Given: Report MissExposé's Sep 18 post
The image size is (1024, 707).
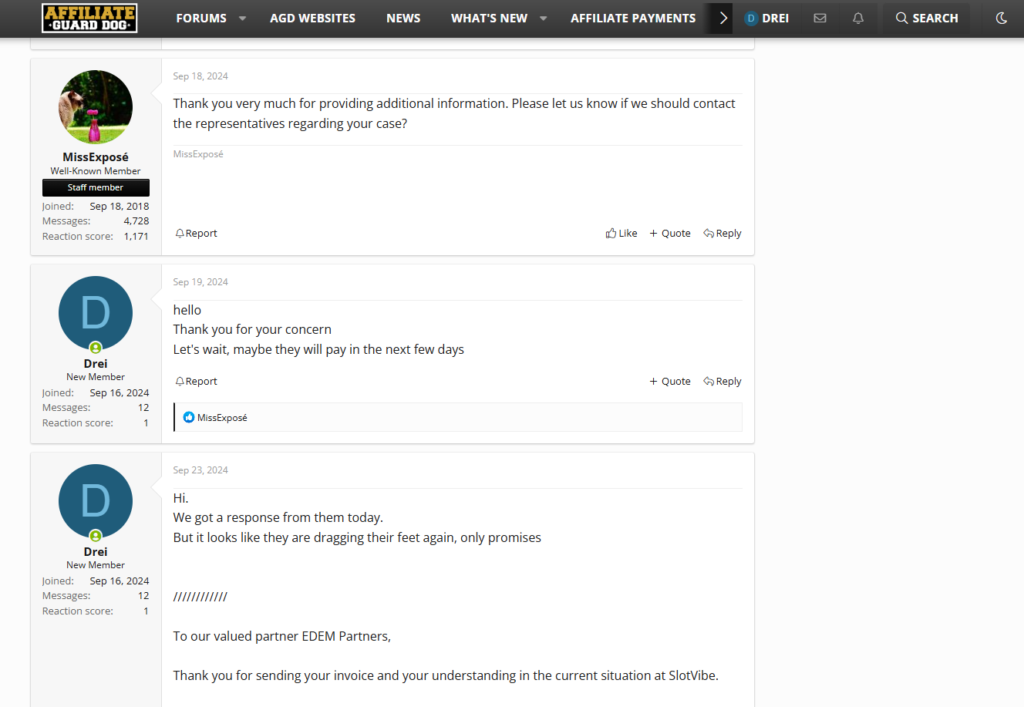Looking at the screenshot, I should click(196, 233).
